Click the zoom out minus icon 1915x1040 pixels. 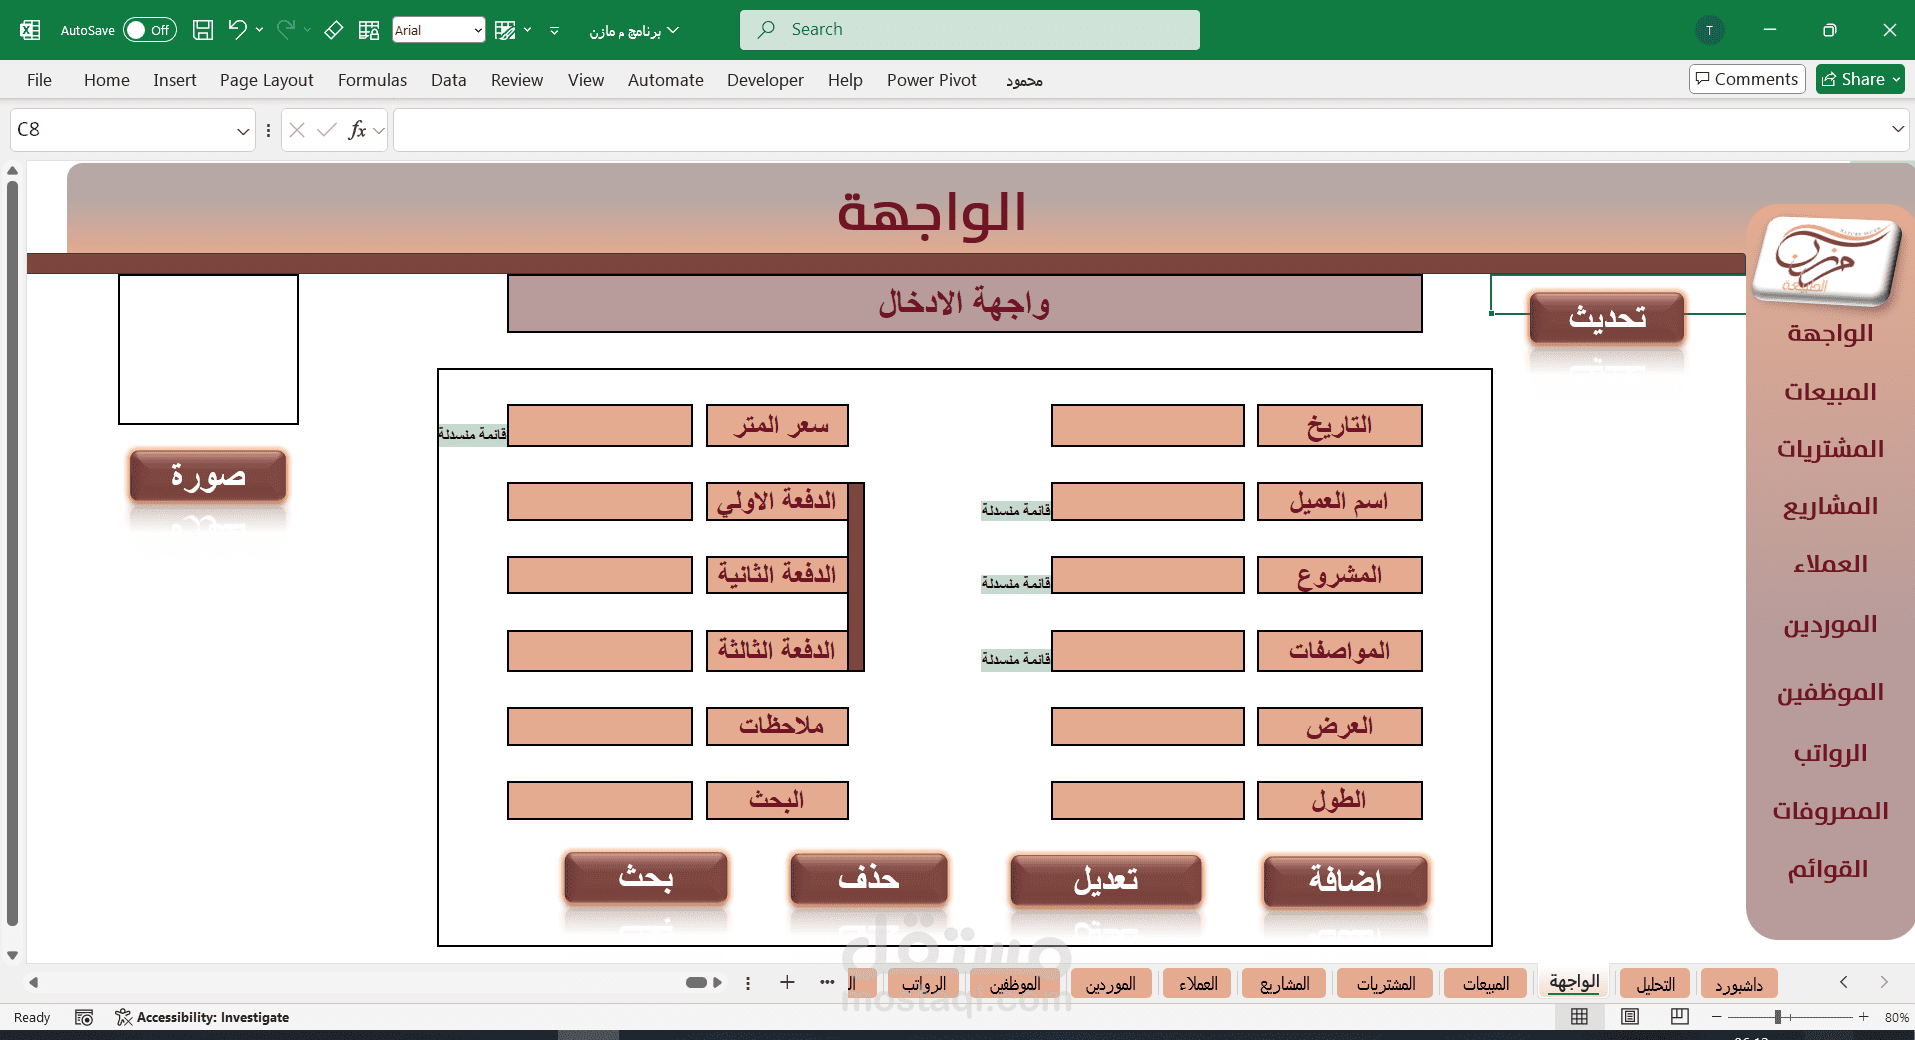click(x=1717, y=1017)
